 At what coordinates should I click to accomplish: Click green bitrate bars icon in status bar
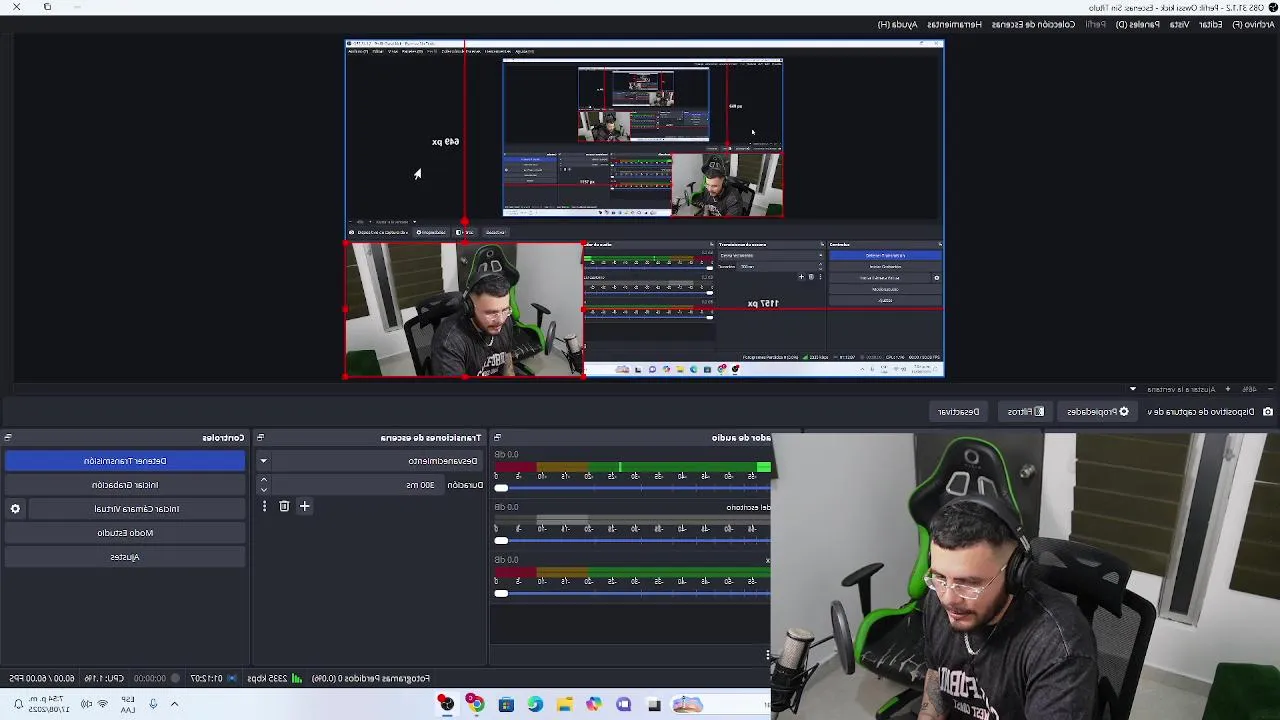[297, 678]
